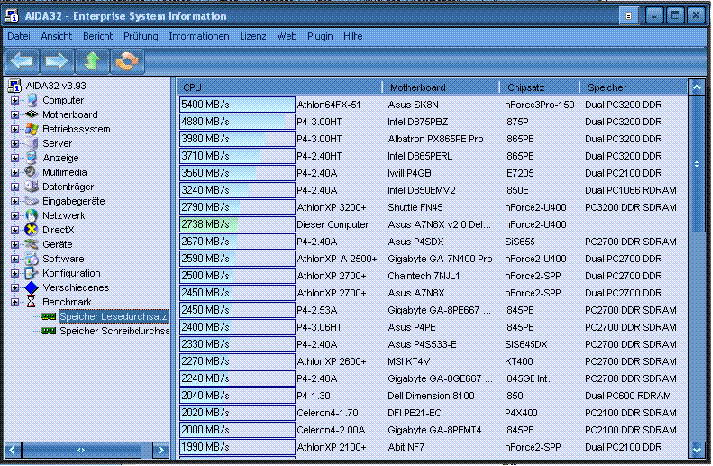The image size is (713, 466).
Task: Select the Server tree icon
Action: point(31,143)
